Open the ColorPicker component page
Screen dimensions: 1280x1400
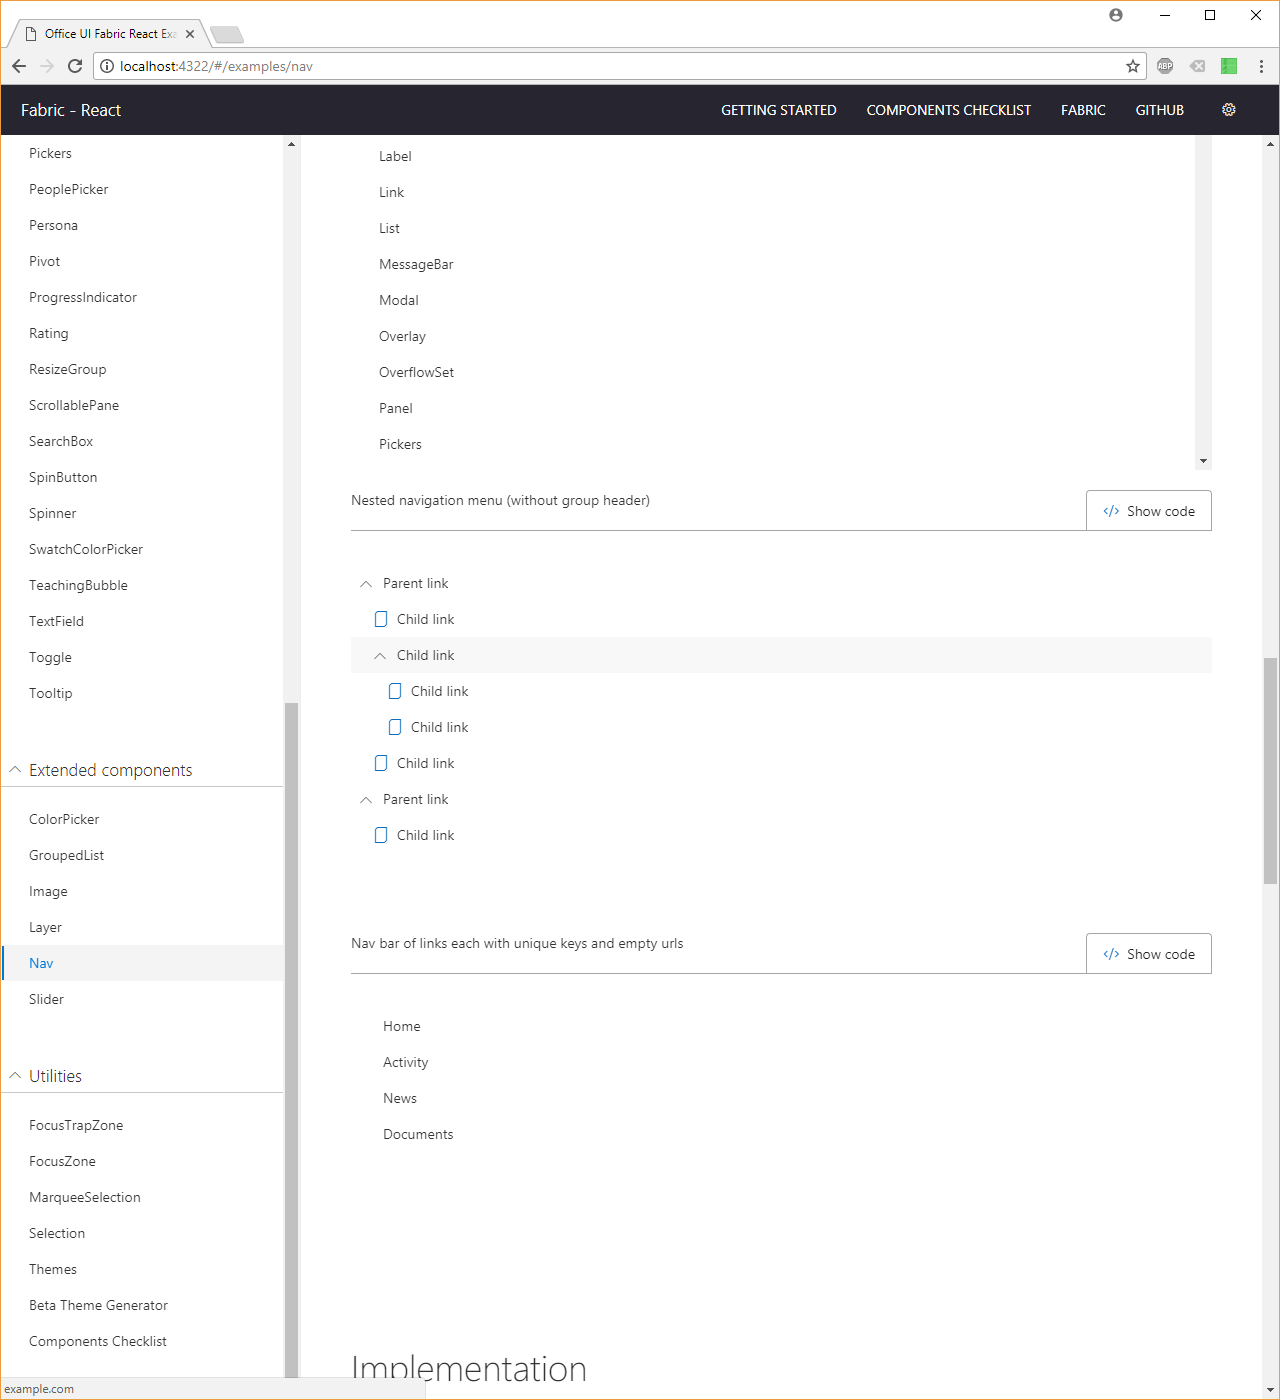click(63, 818)
